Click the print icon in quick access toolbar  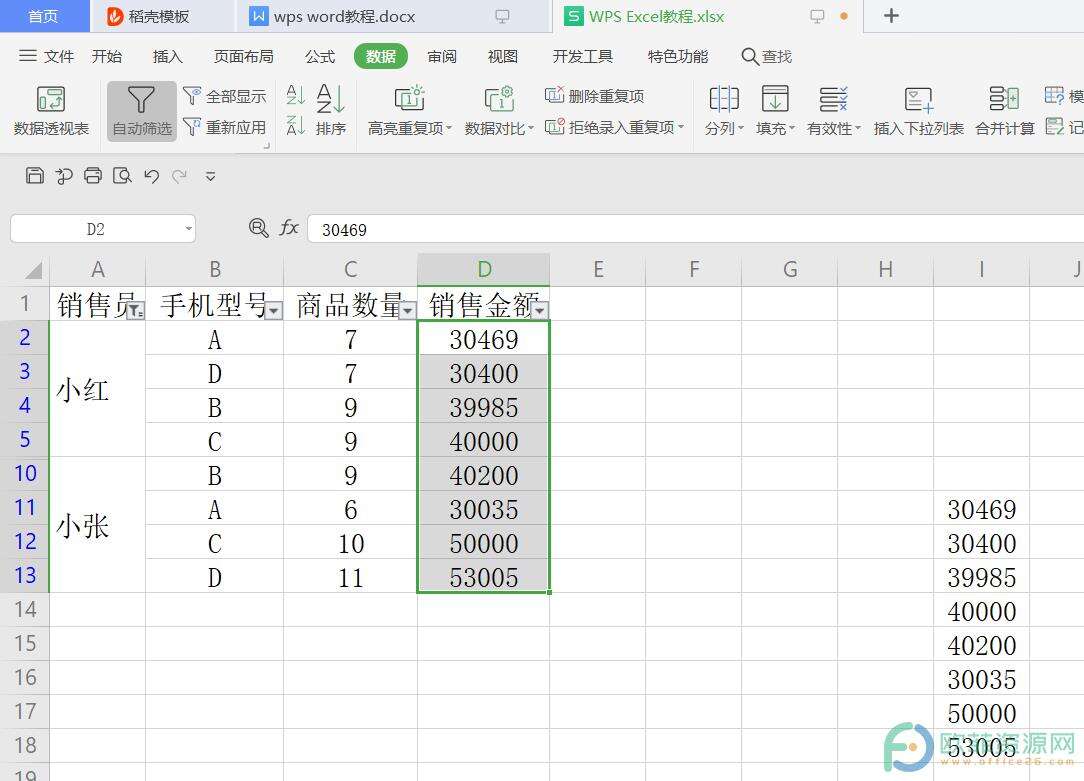coord(93,177)
